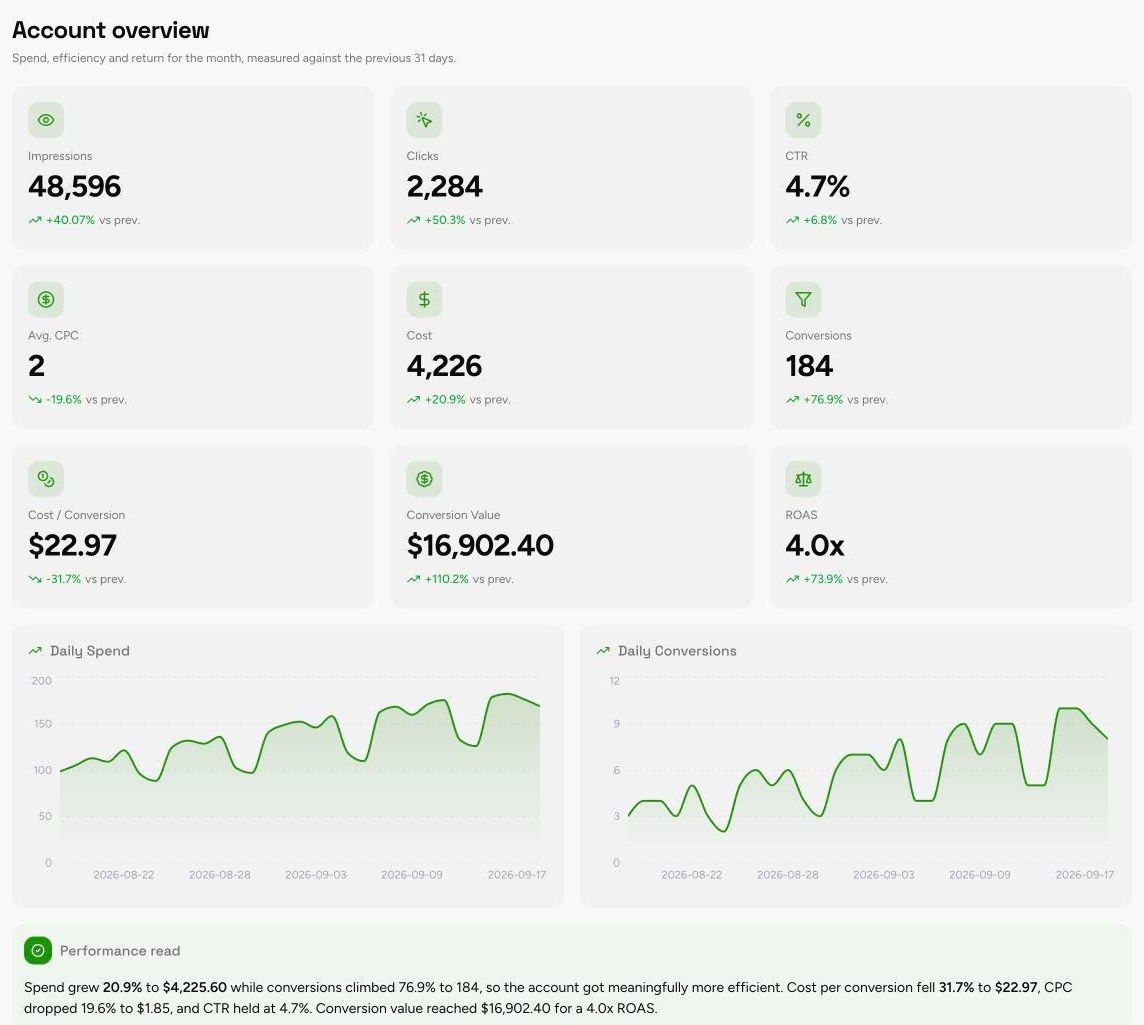Viewport: 1144px width, 1025px height.
Task: Click the trend arrow beside +6.8% on CTR
Action: pyautogui.click(x=792, y=220)
